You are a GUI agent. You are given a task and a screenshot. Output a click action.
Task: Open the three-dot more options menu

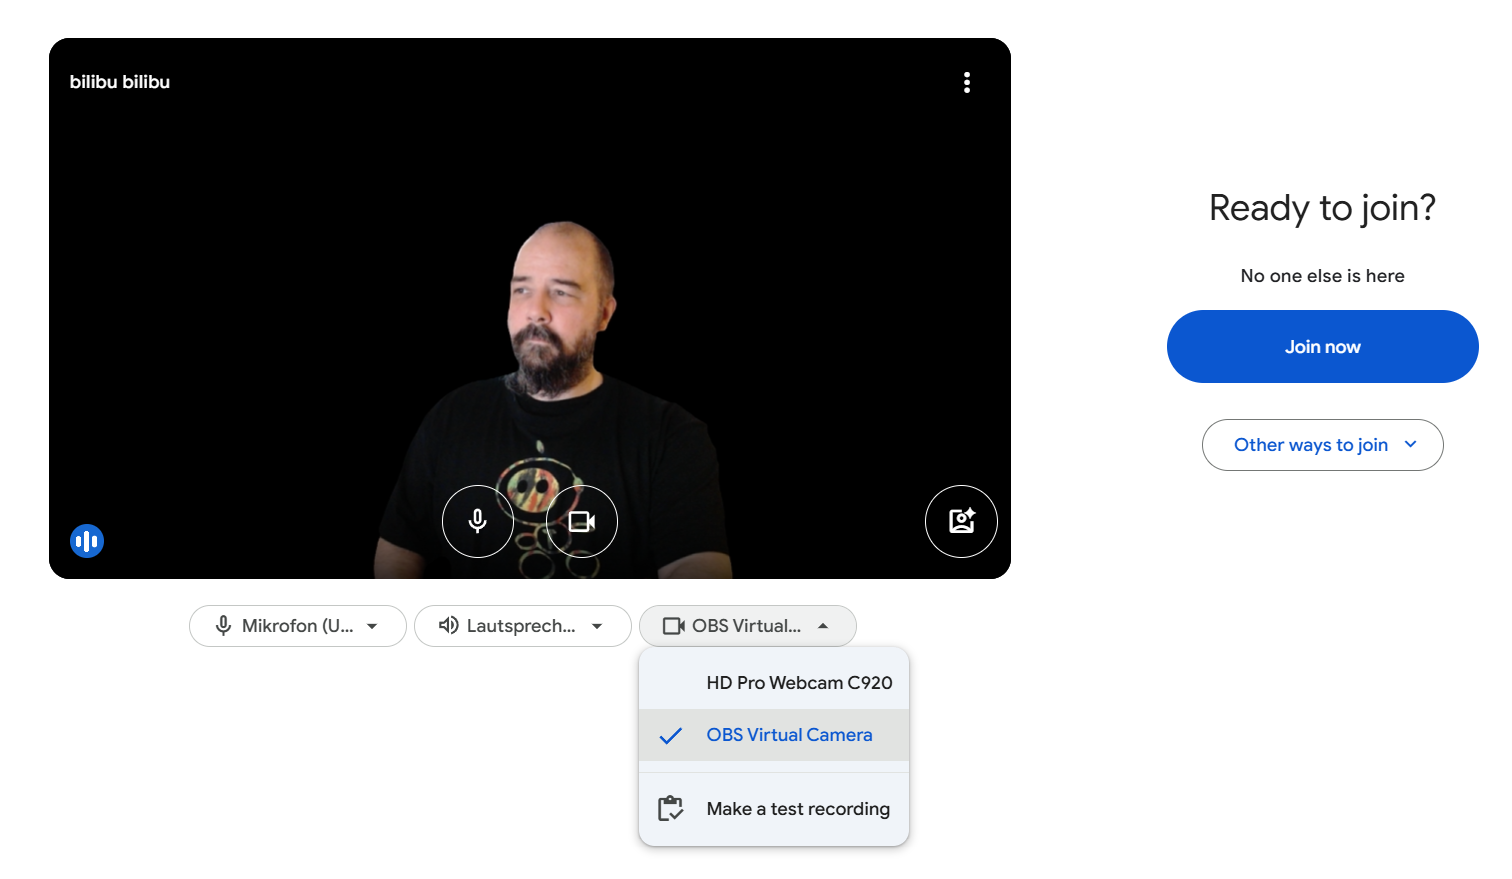tap(966, 82)
